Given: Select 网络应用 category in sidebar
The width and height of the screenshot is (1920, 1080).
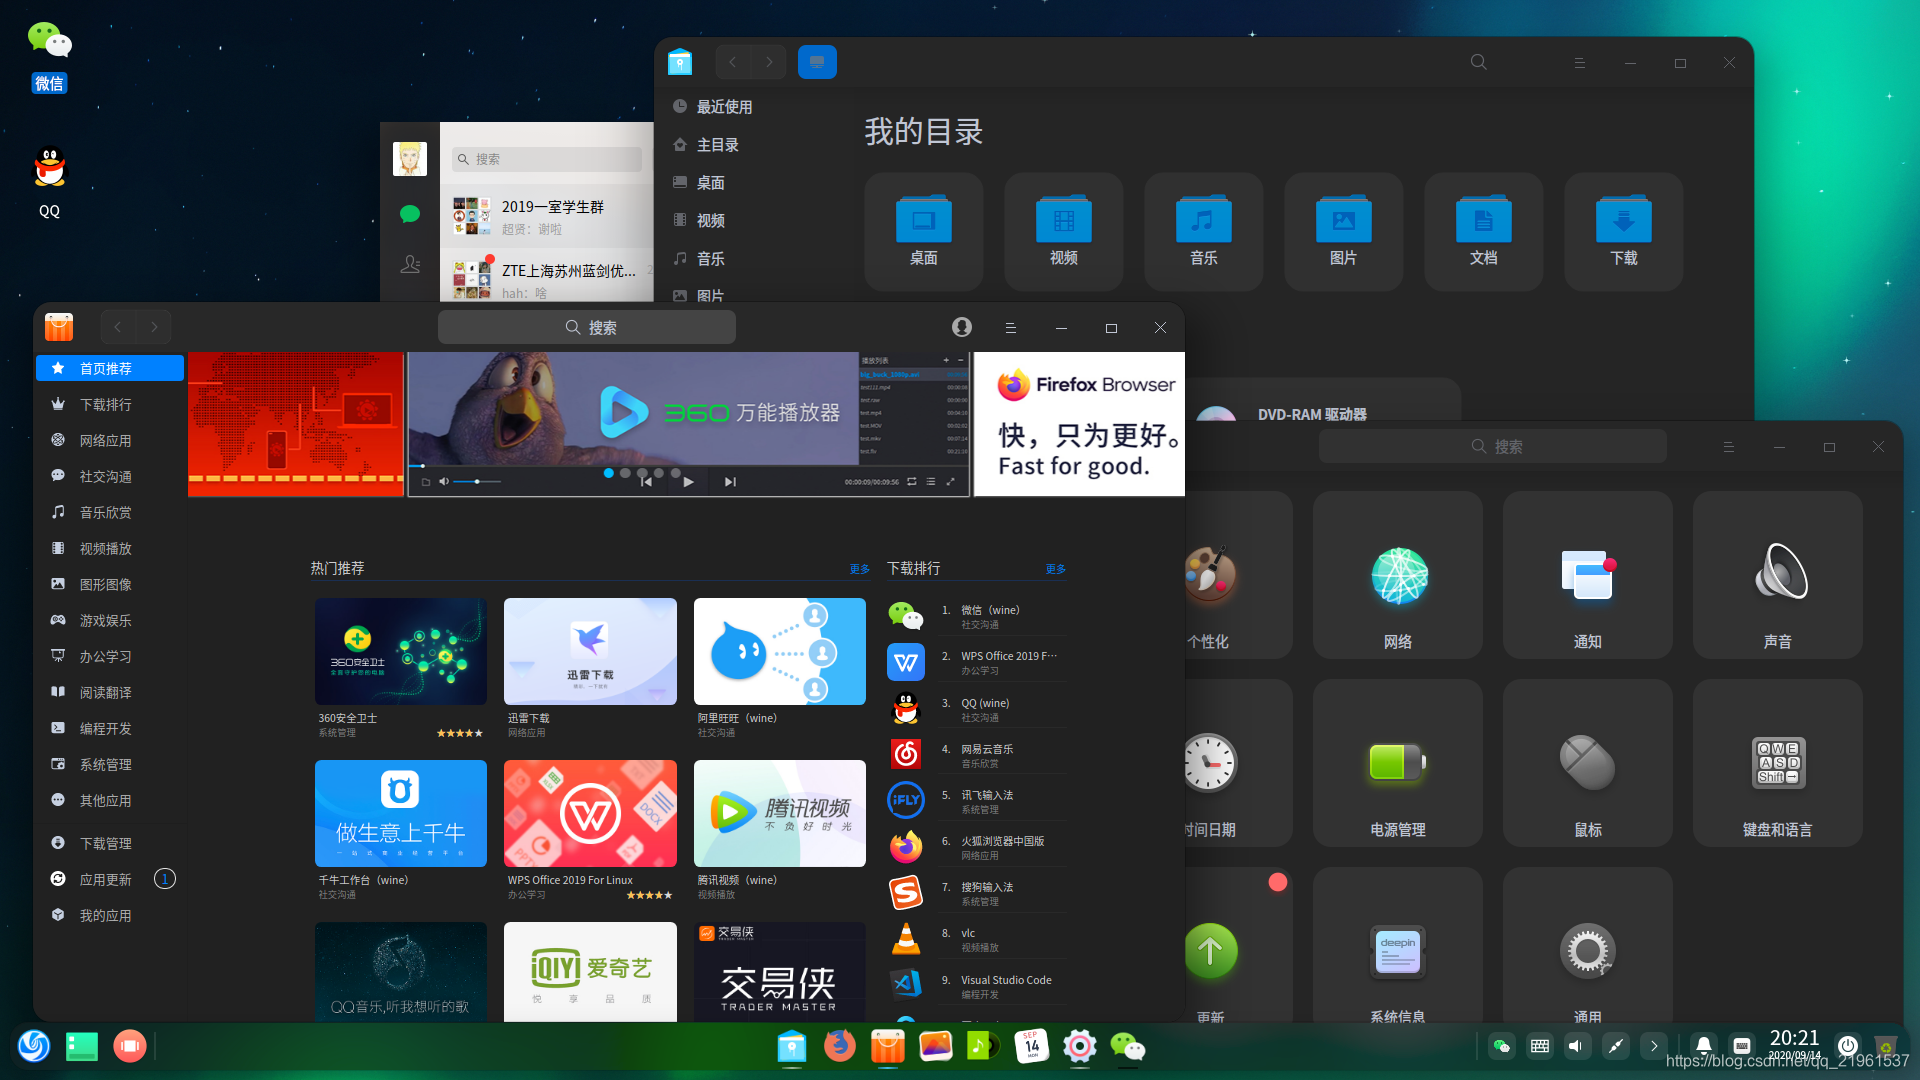Looking at the screenshot, I should click(110, 440).
